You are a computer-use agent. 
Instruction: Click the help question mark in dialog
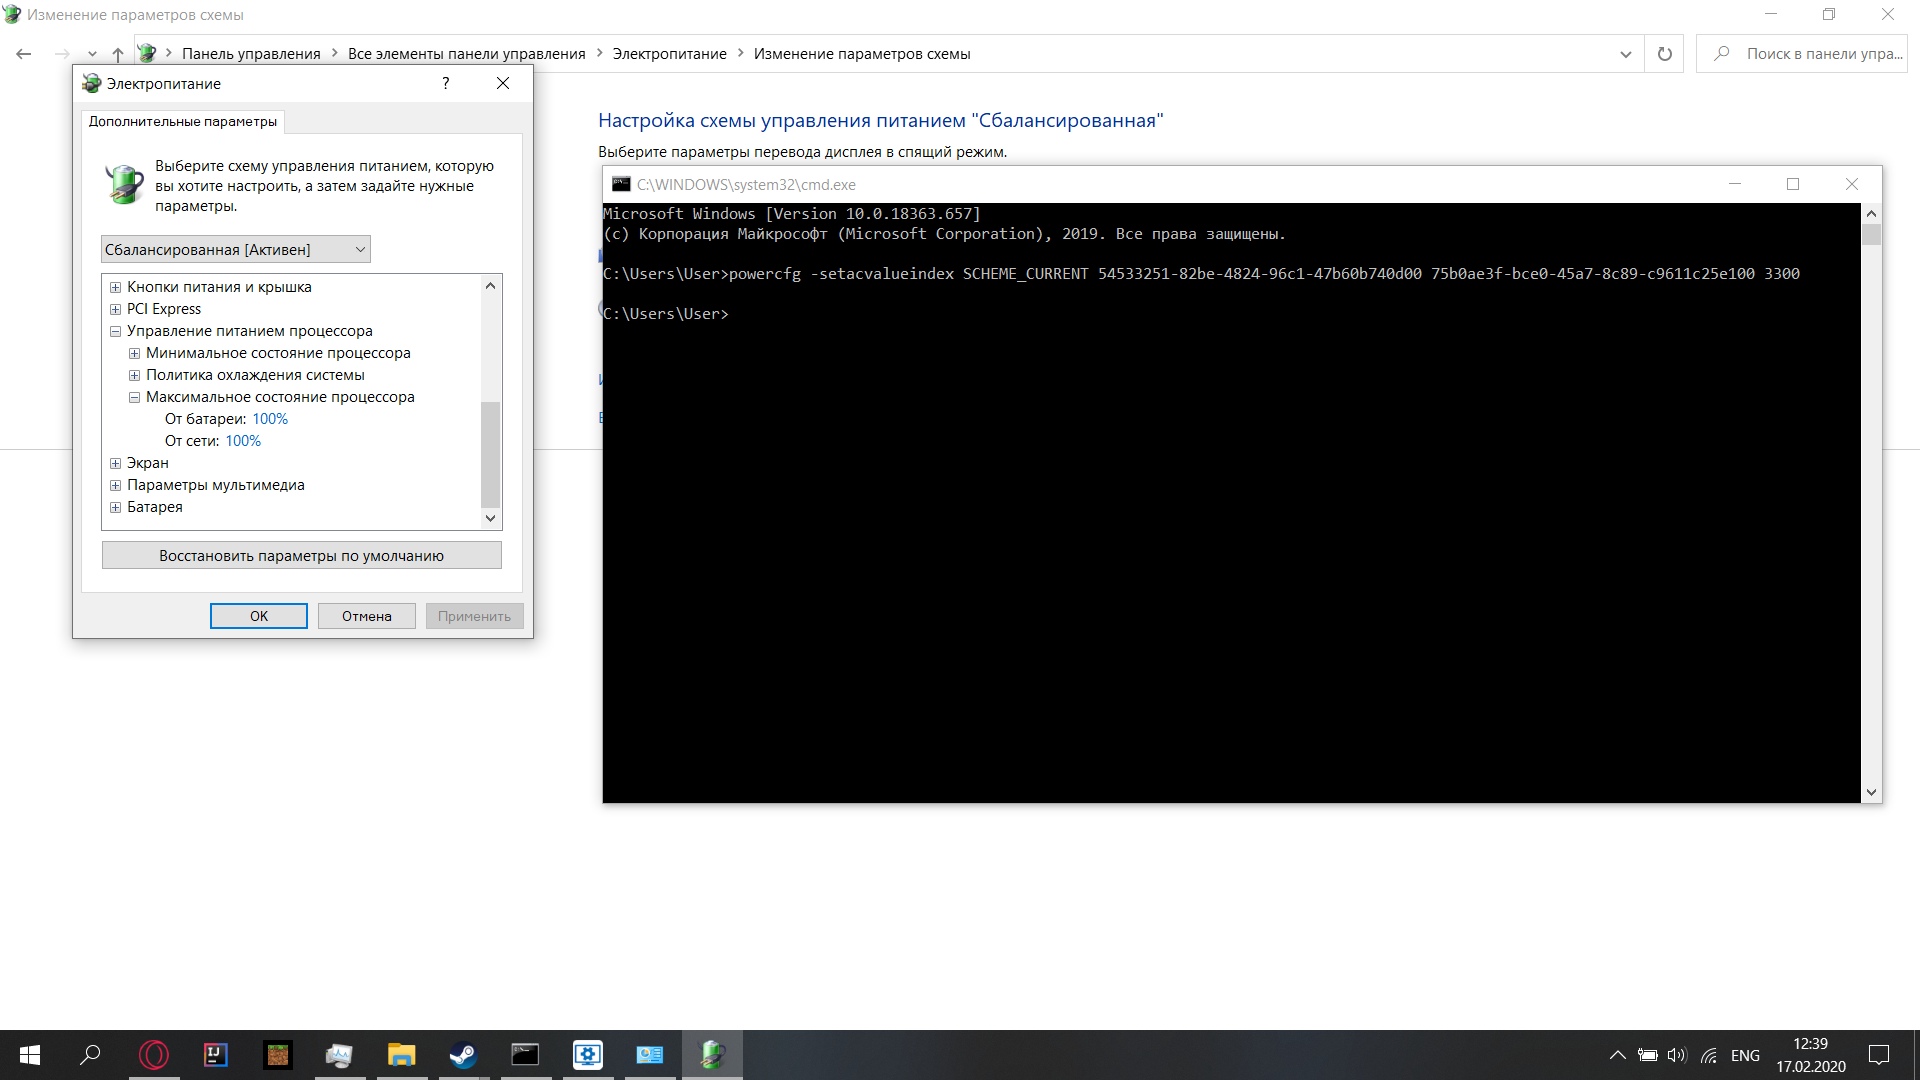tap(446, 83)
